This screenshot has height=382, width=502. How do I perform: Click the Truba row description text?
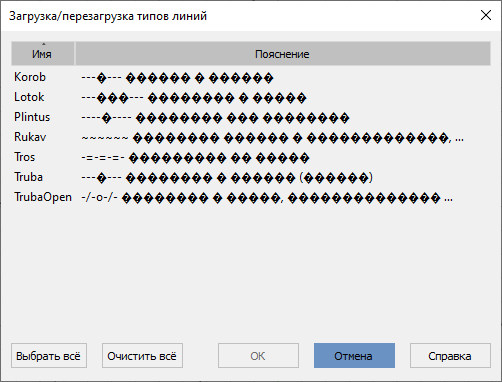coord(227,178)
